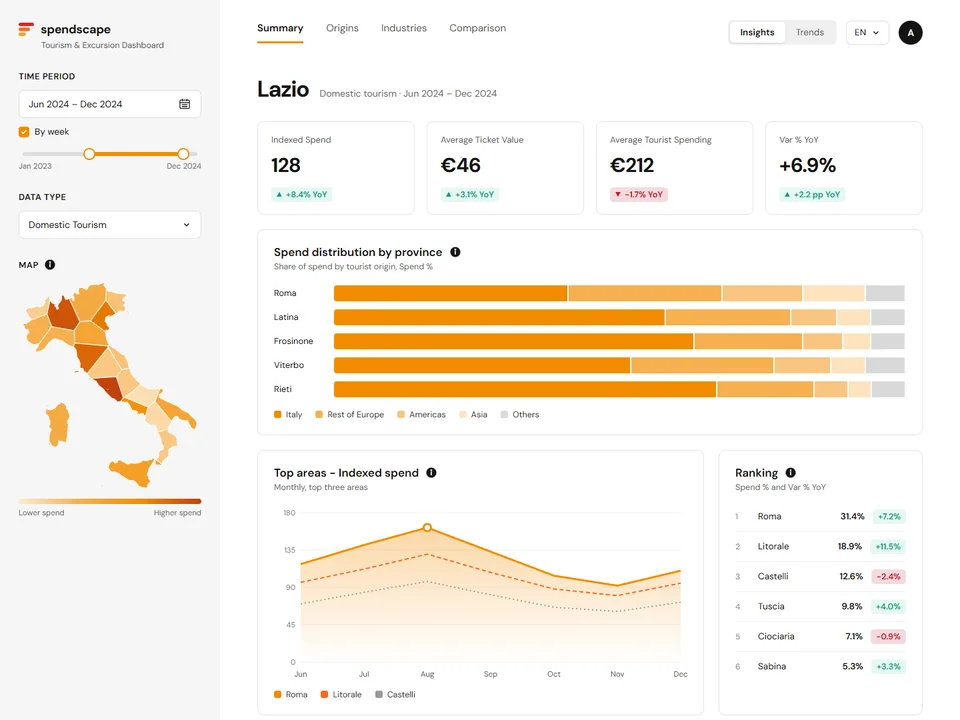Select the dark Lazio region on the map
The width and height of the screenshot is (960, 720).
click(x=110, y=388)
